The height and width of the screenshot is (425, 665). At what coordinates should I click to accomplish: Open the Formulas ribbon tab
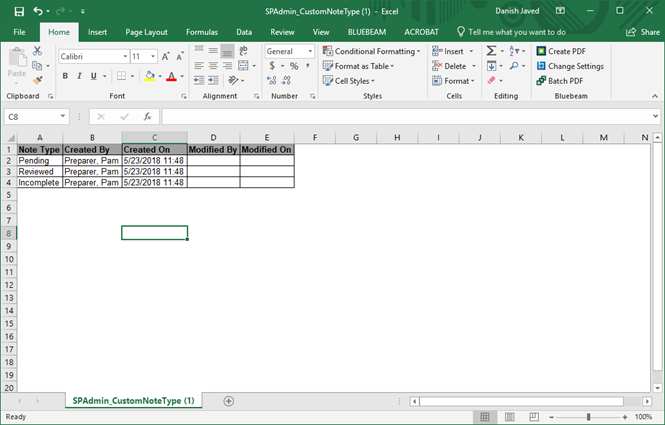point(201,32)
